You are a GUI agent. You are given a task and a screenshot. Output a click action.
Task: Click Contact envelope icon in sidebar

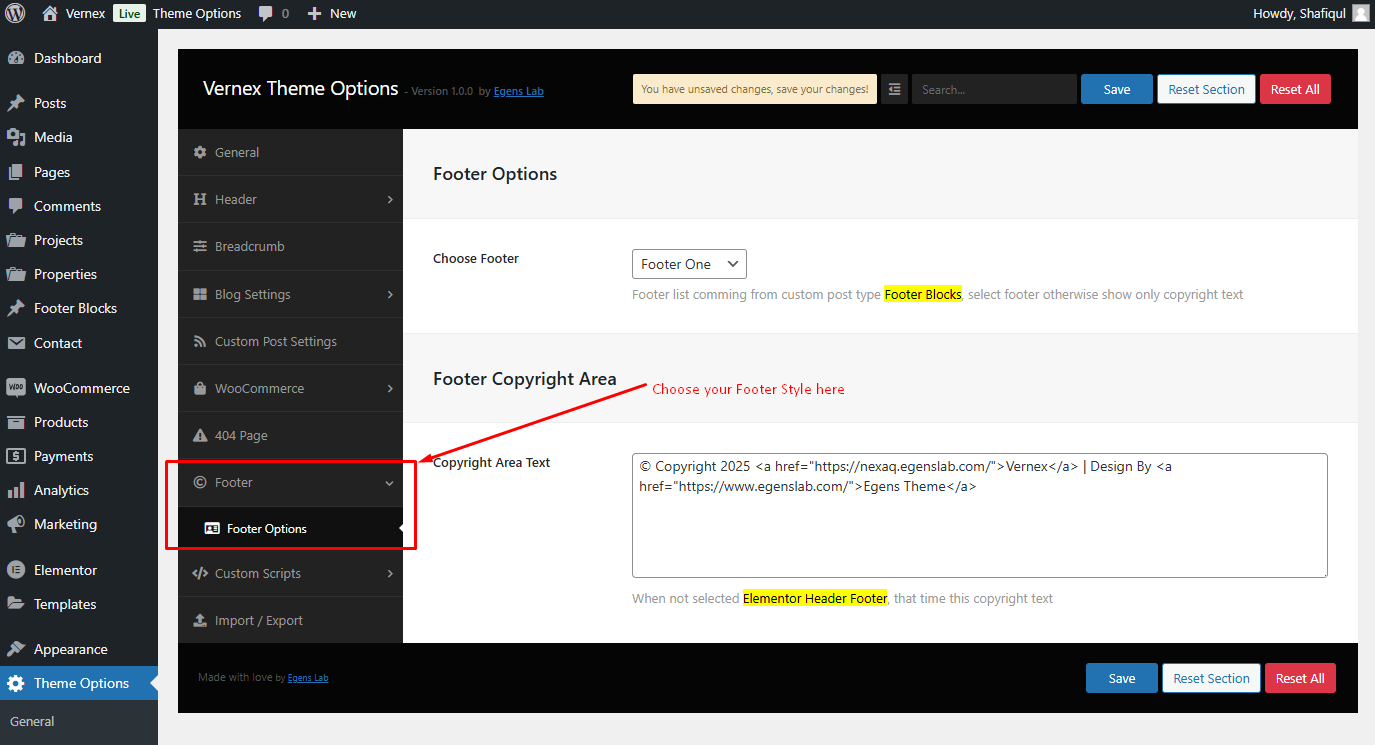(16, 343)
